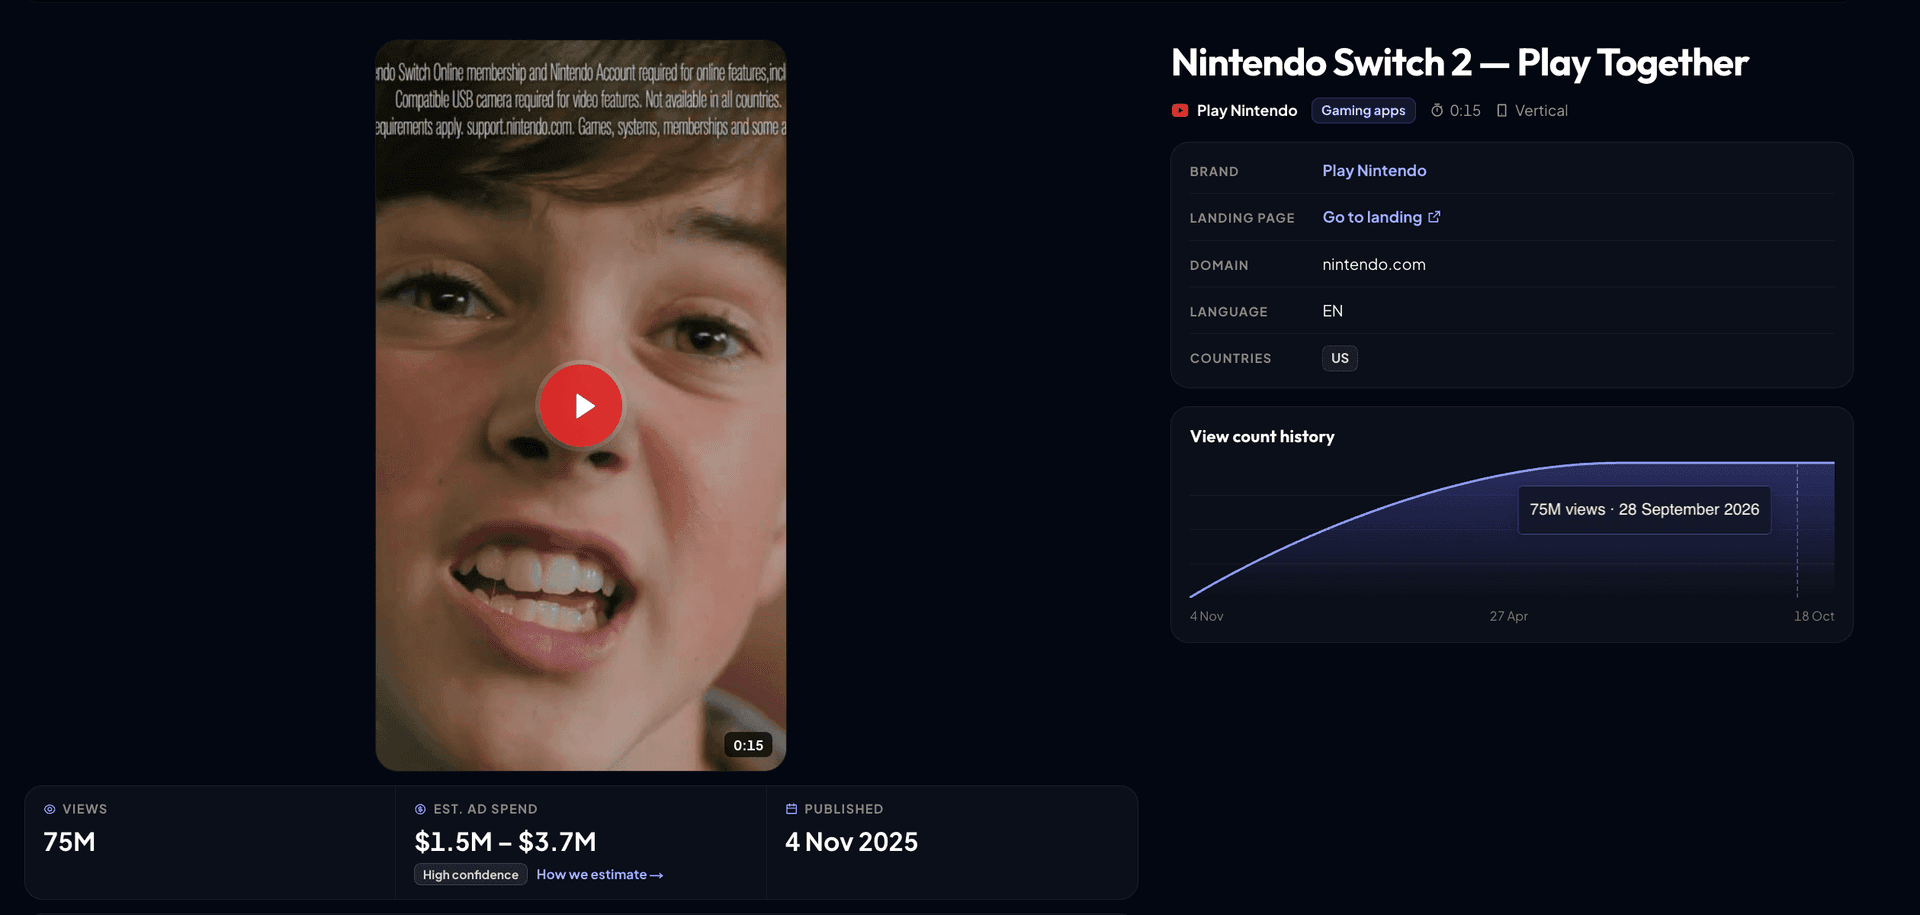Click the 18 Oct chart axis label
The width and height of the screenshot is (1920, 915).
pos(1814,616)
